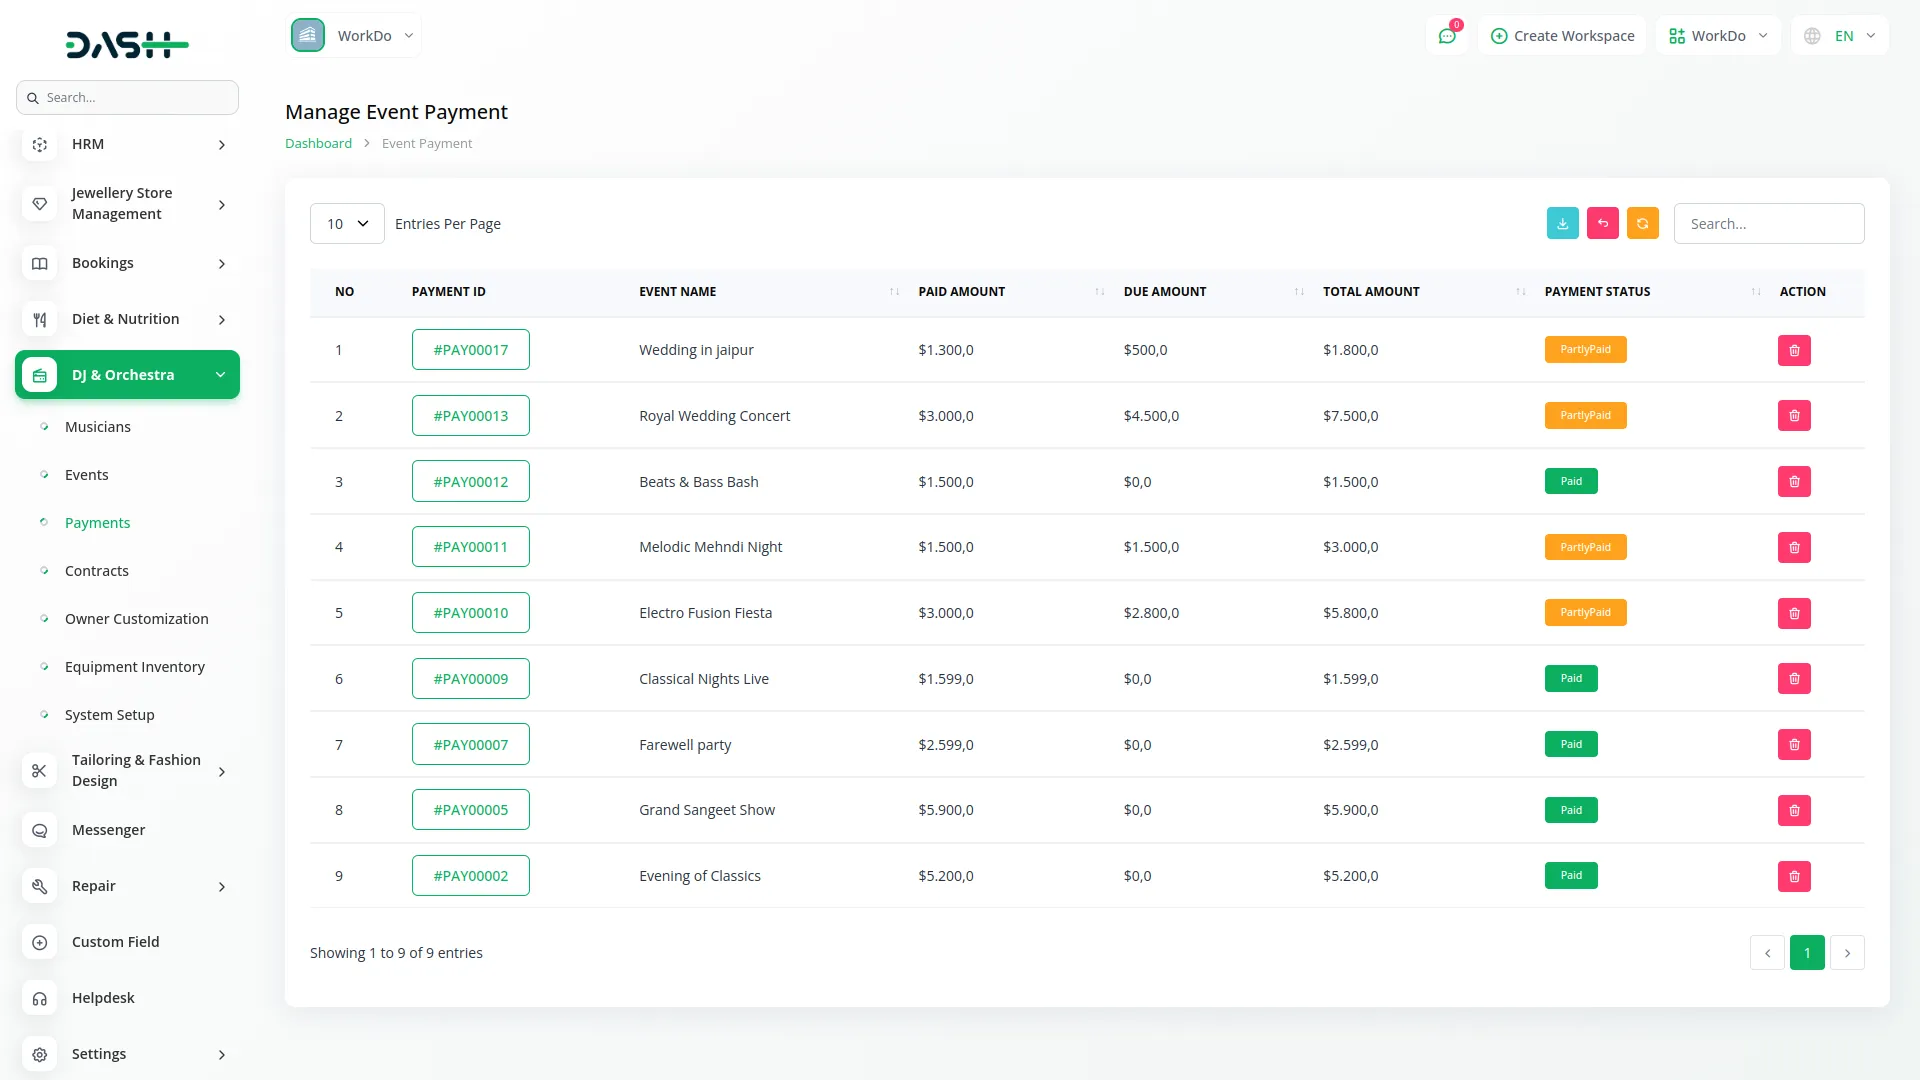The height and width of the screenshot is (1080, 1920).
Task: Expand the HRM sidebar menu
Action: tap(221, 145)
